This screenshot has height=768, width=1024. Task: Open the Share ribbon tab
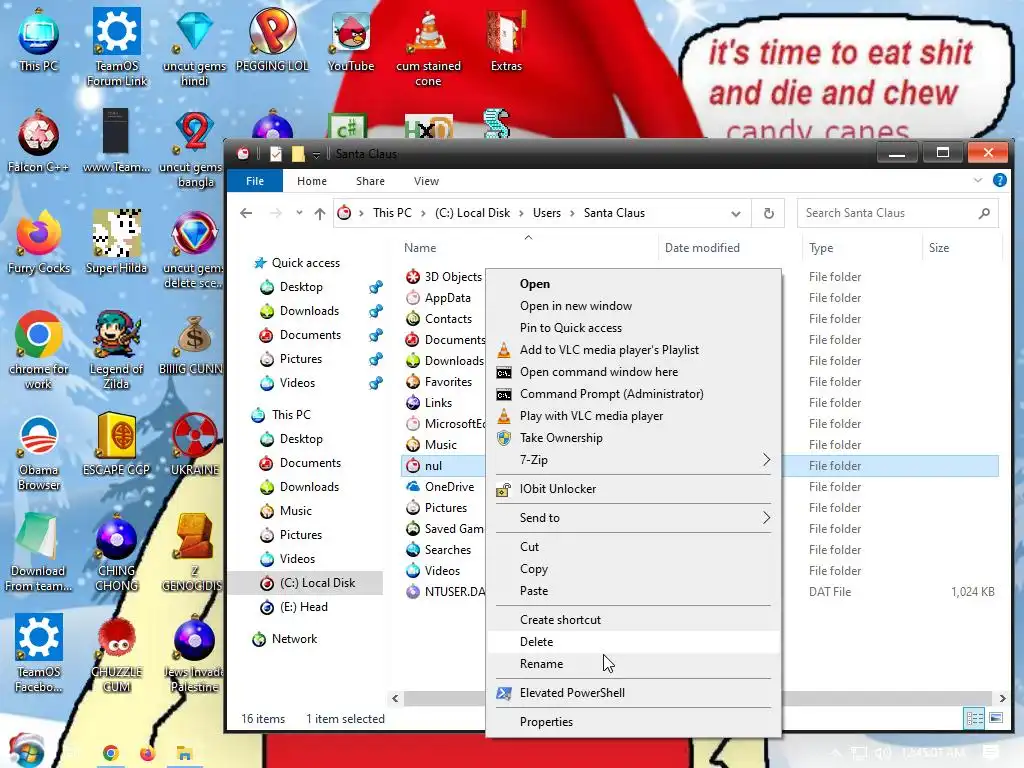[x=370, y=181]
